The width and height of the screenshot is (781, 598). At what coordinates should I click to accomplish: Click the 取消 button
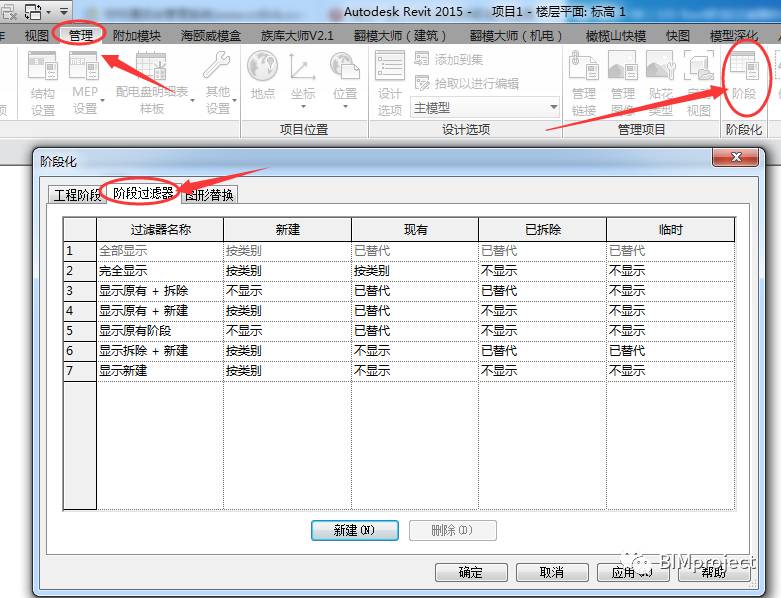tap(552, 572)
